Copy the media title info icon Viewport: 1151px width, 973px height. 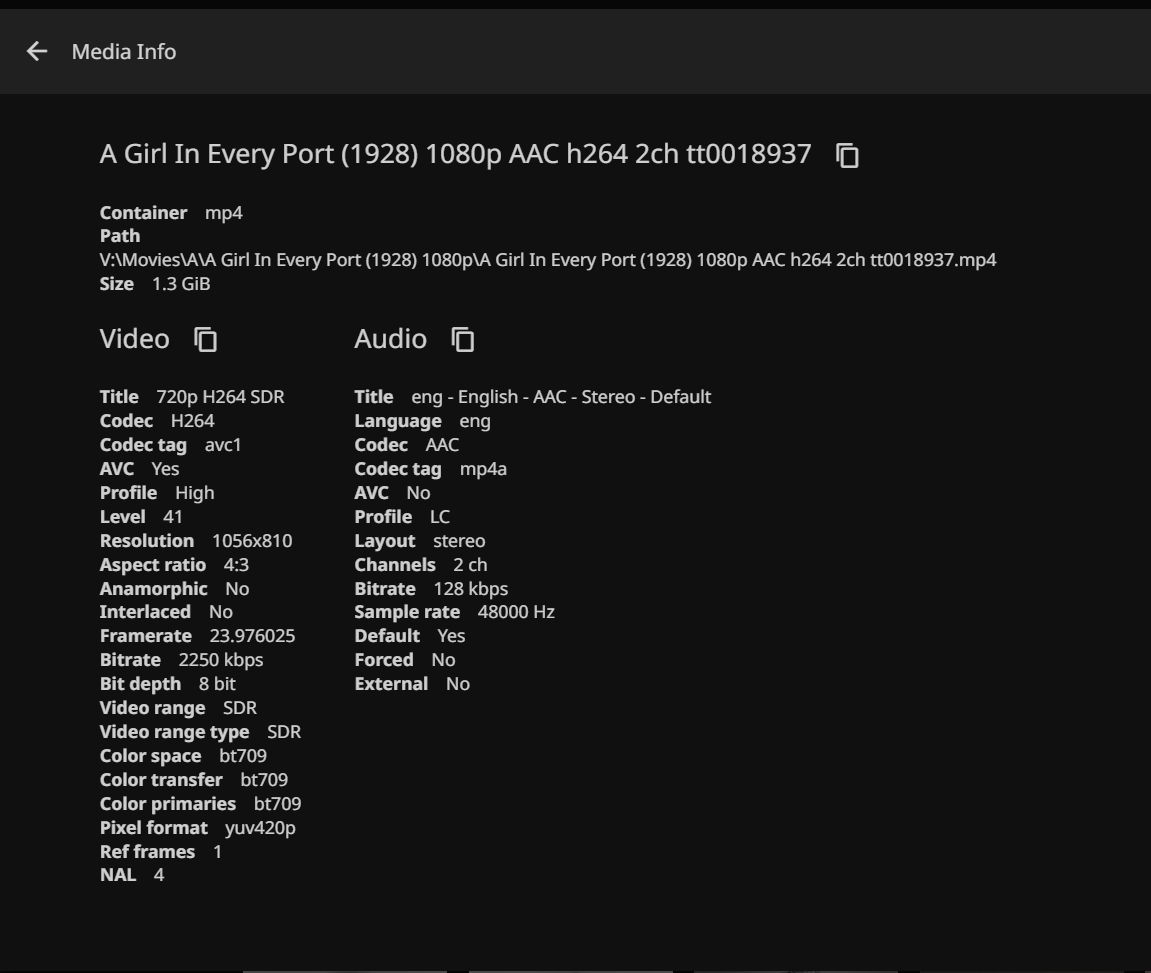pos(848,156)
